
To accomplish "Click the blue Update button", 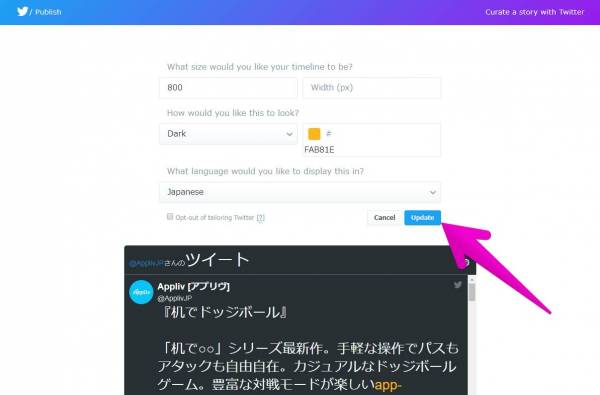I will [422, 217].
